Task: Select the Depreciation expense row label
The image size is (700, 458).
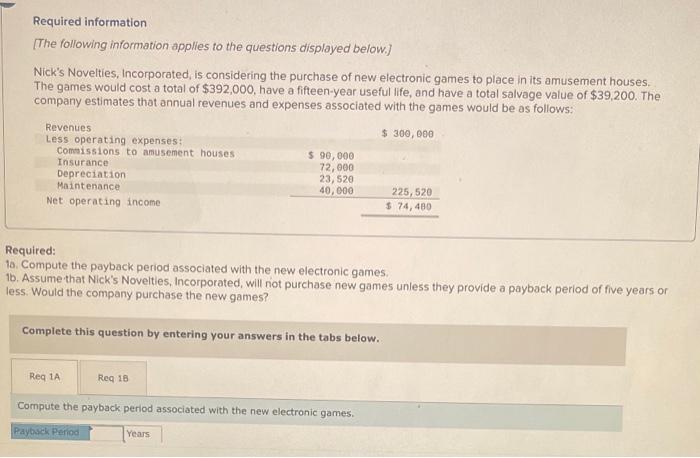Action: tap(91, 174)
